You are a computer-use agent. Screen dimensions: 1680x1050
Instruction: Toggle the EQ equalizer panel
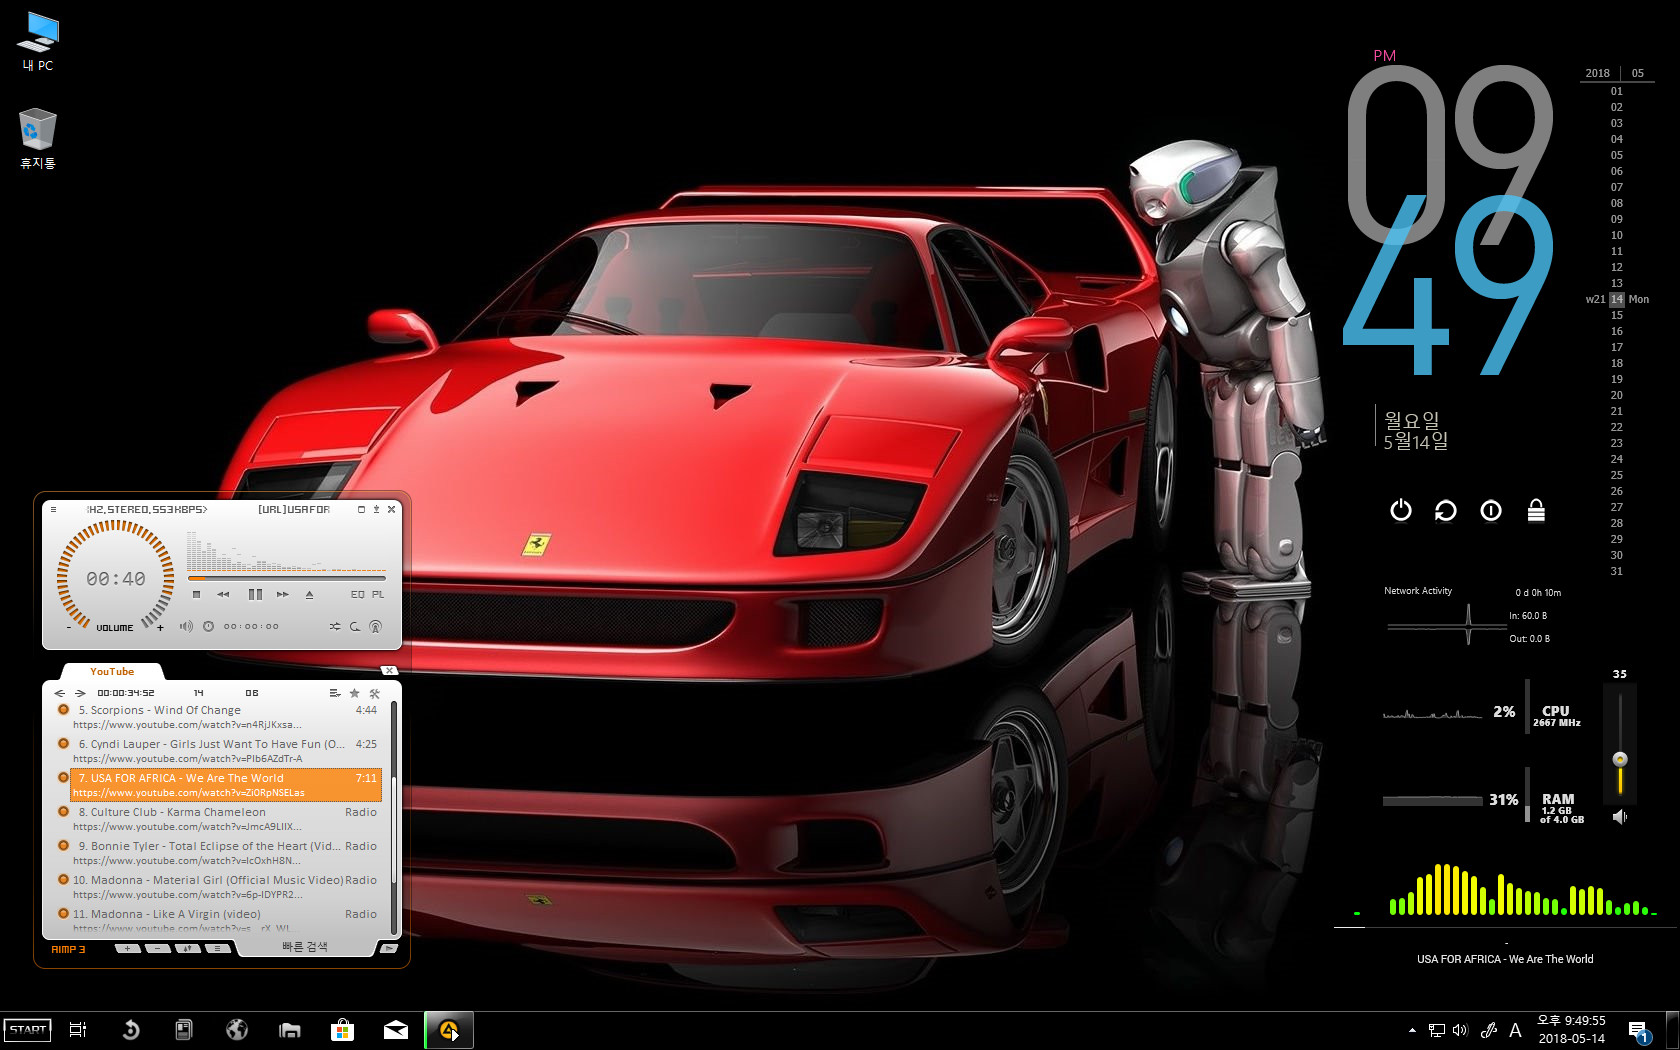click(357, 594)
